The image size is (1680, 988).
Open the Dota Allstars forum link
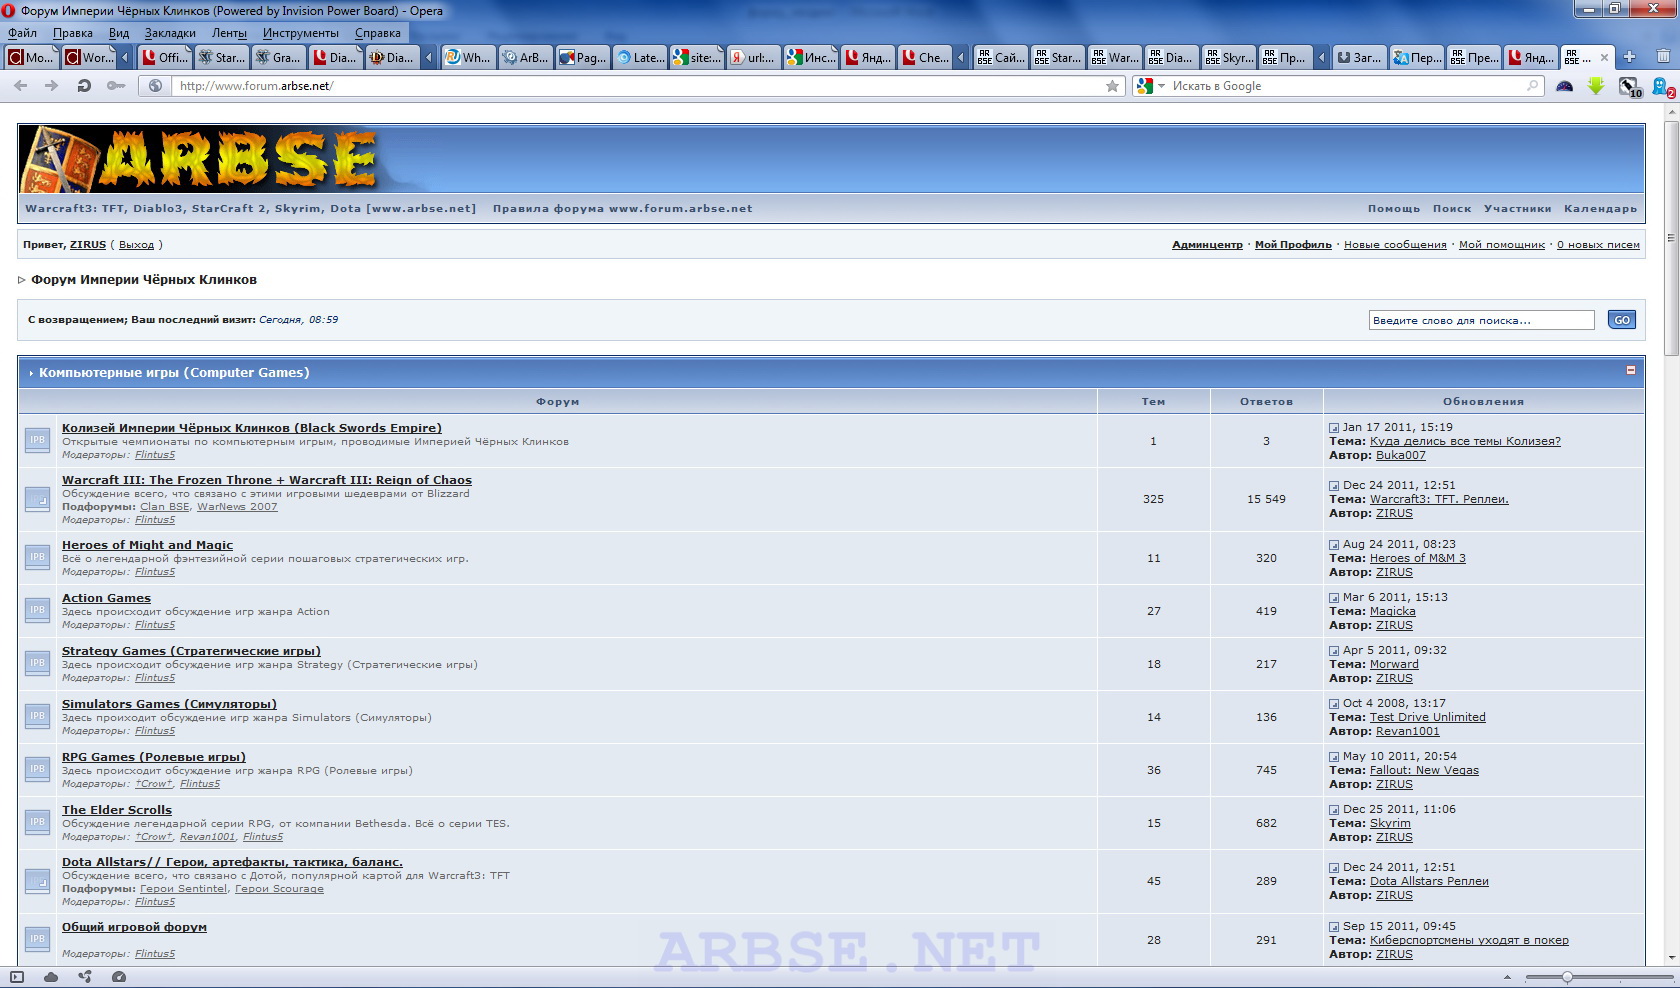pyautogui.click(x=232, y=862)
